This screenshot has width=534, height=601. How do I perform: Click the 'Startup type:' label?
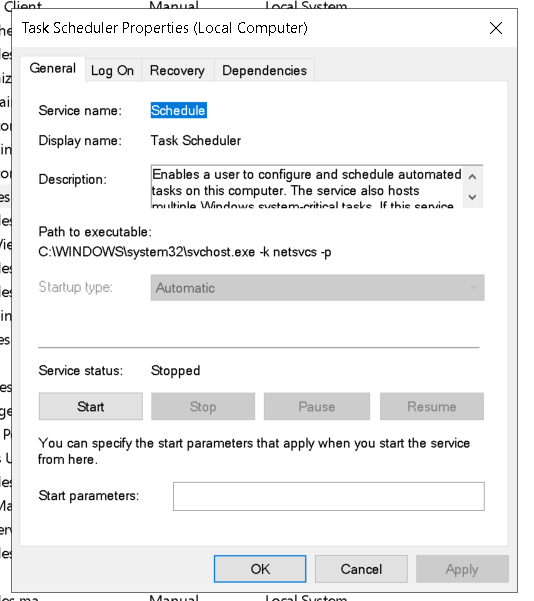click(x=76, y=287)
